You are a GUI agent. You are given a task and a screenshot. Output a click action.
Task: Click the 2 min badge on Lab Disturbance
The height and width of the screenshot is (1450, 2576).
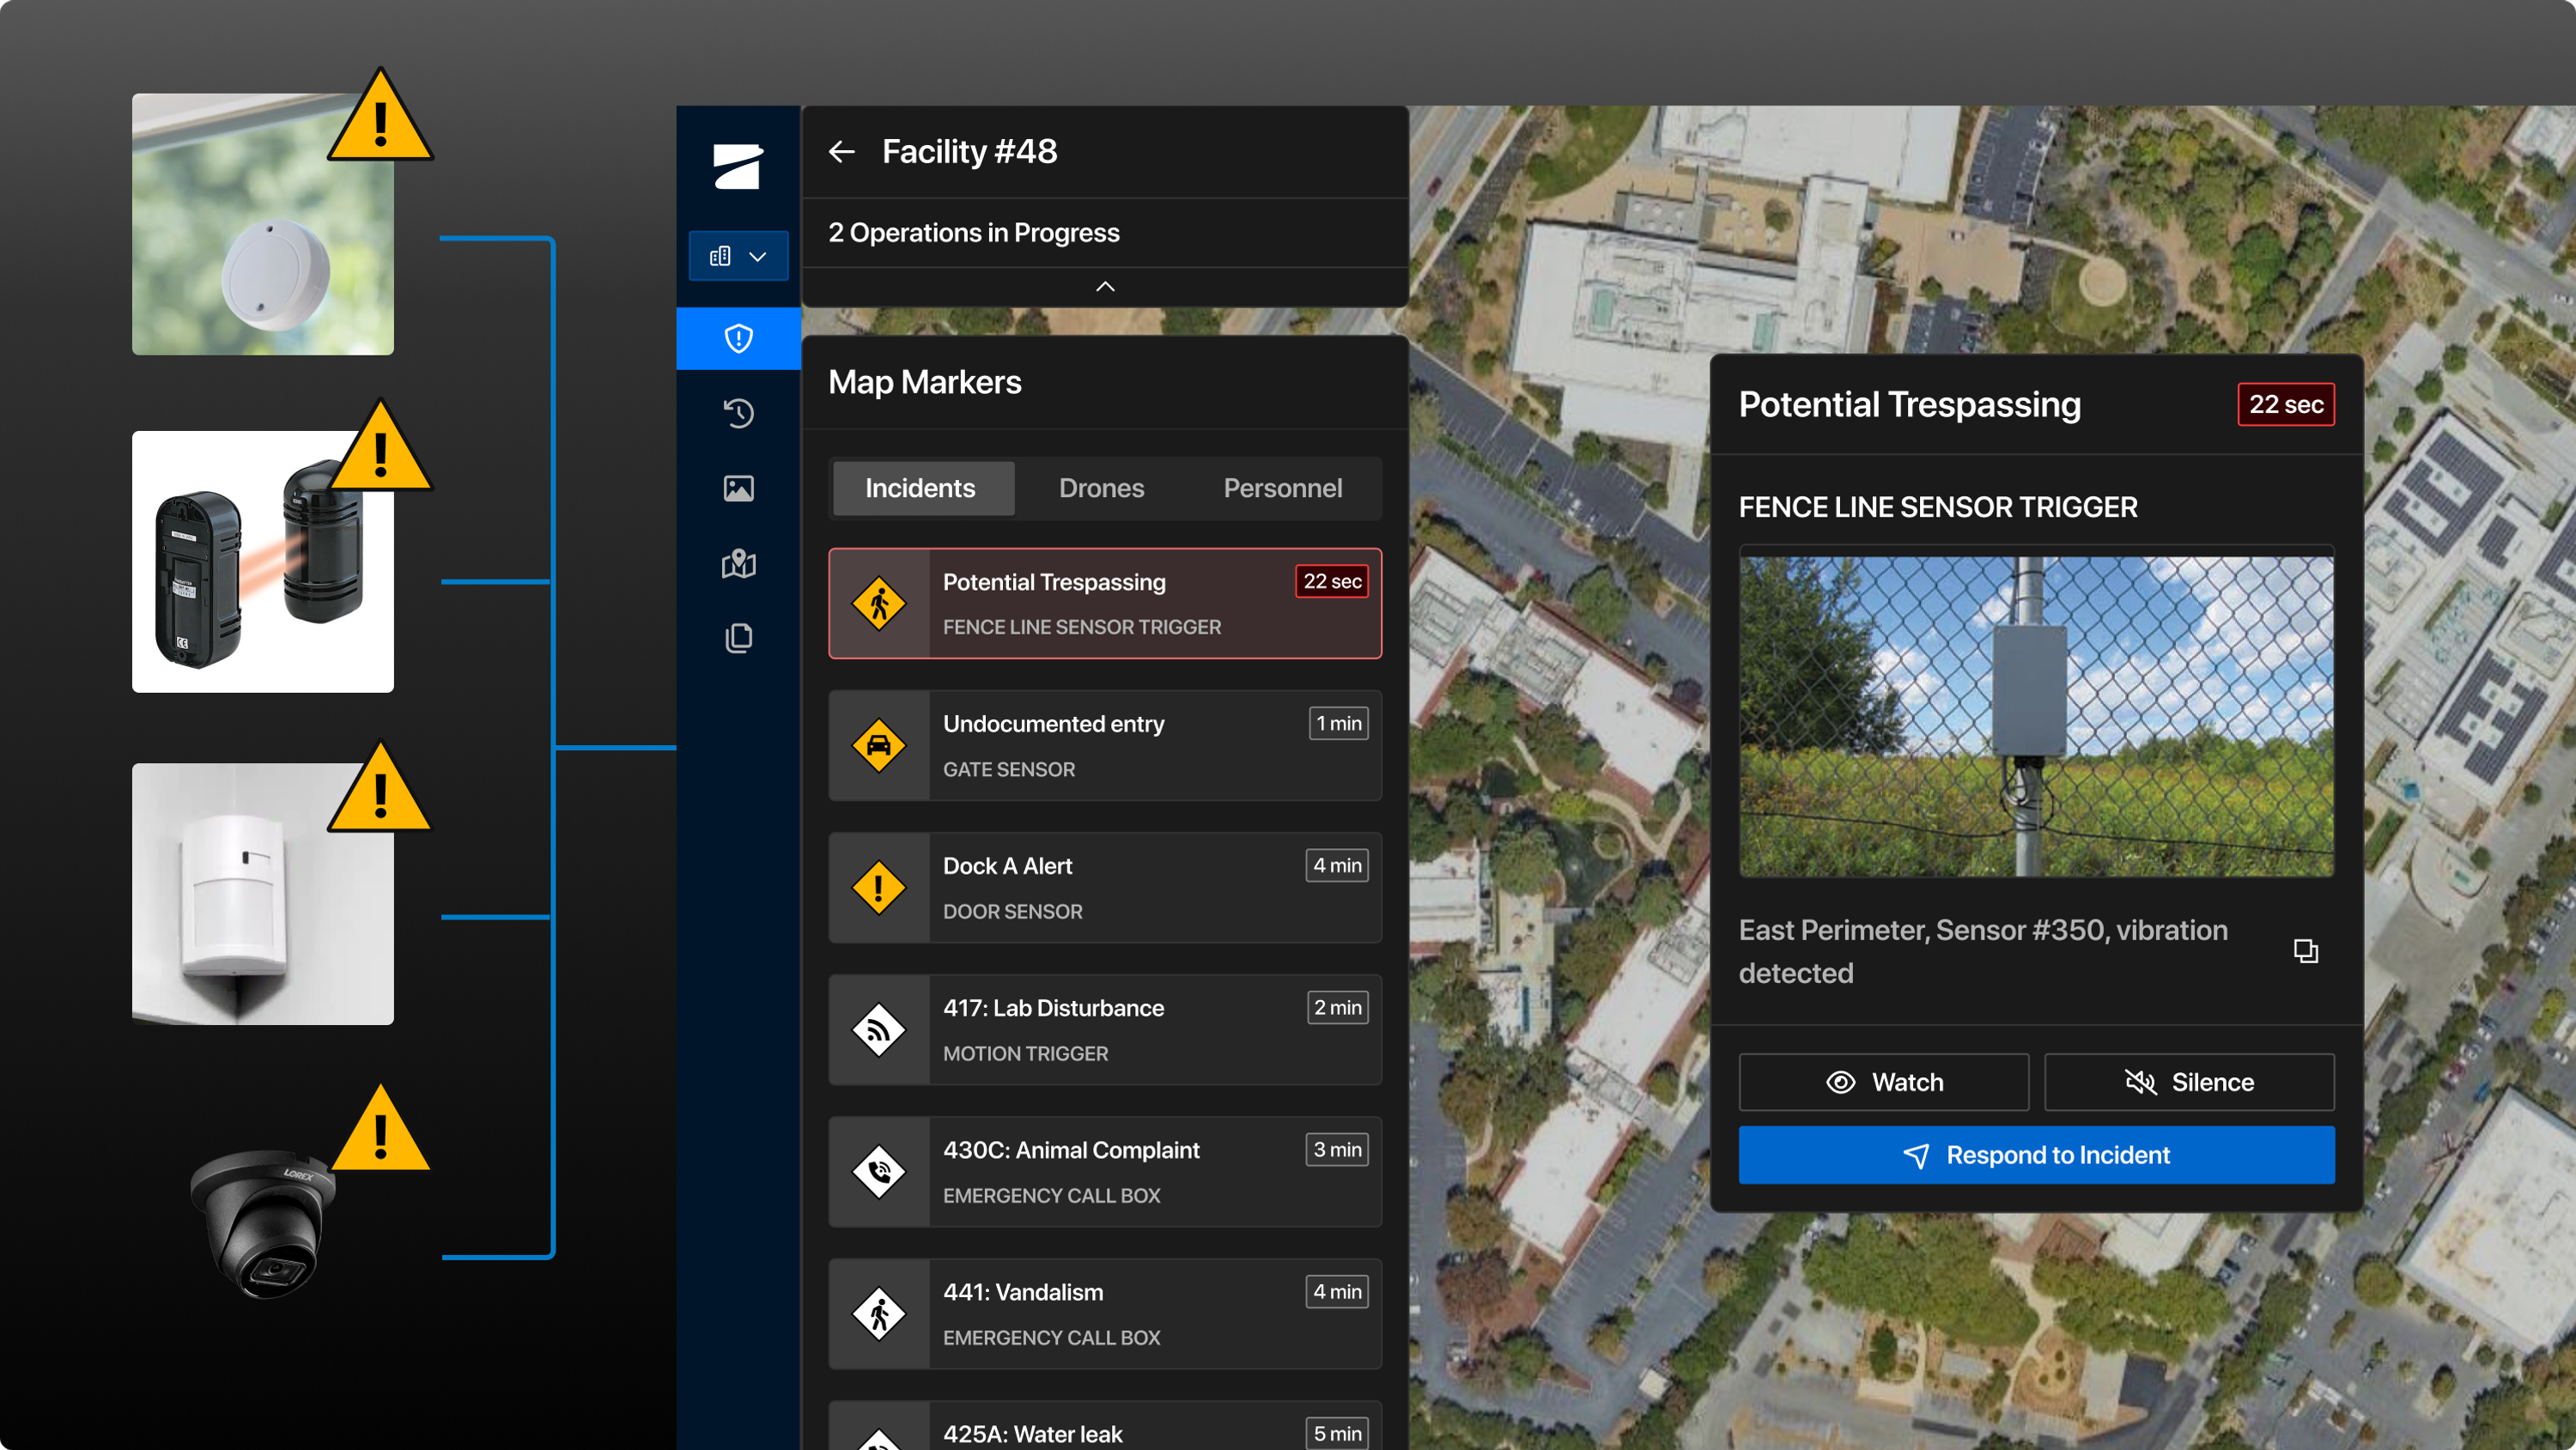1337,1007
